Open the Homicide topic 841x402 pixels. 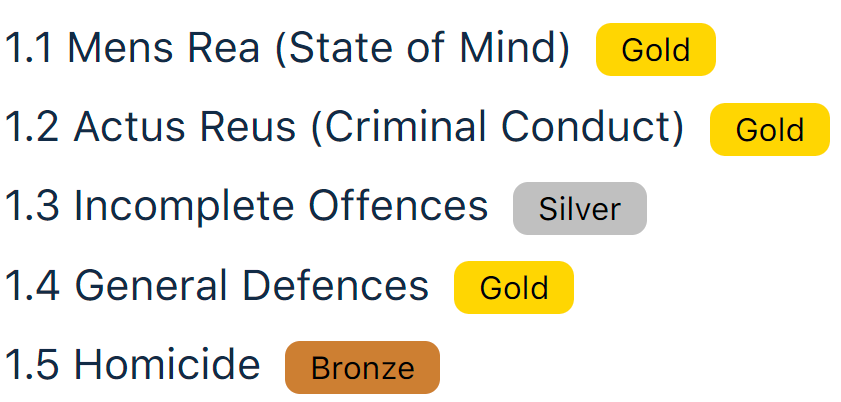click(132, 366)
